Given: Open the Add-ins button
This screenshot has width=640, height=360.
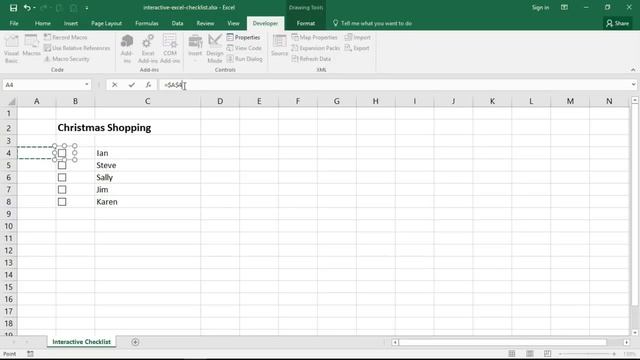Looking at the screenshot, I should (x=127, y=49).
